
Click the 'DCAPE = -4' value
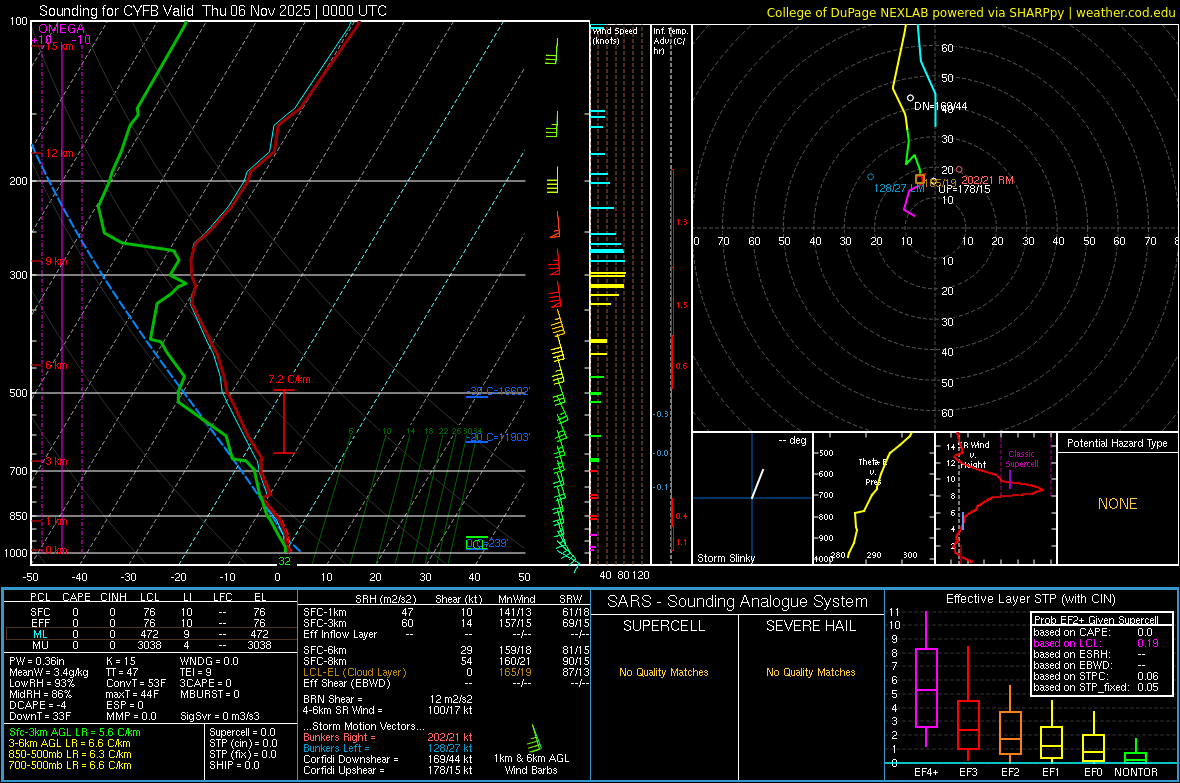point(38,705)
